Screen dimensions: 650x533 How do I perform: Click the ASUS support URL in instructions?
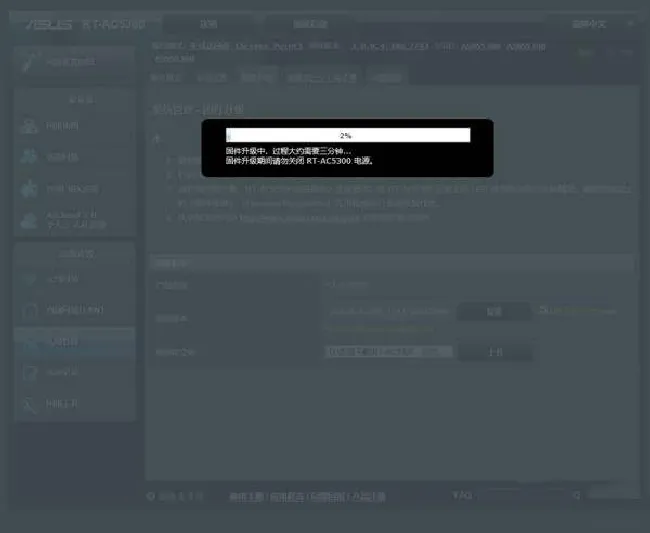coord(299,218)
